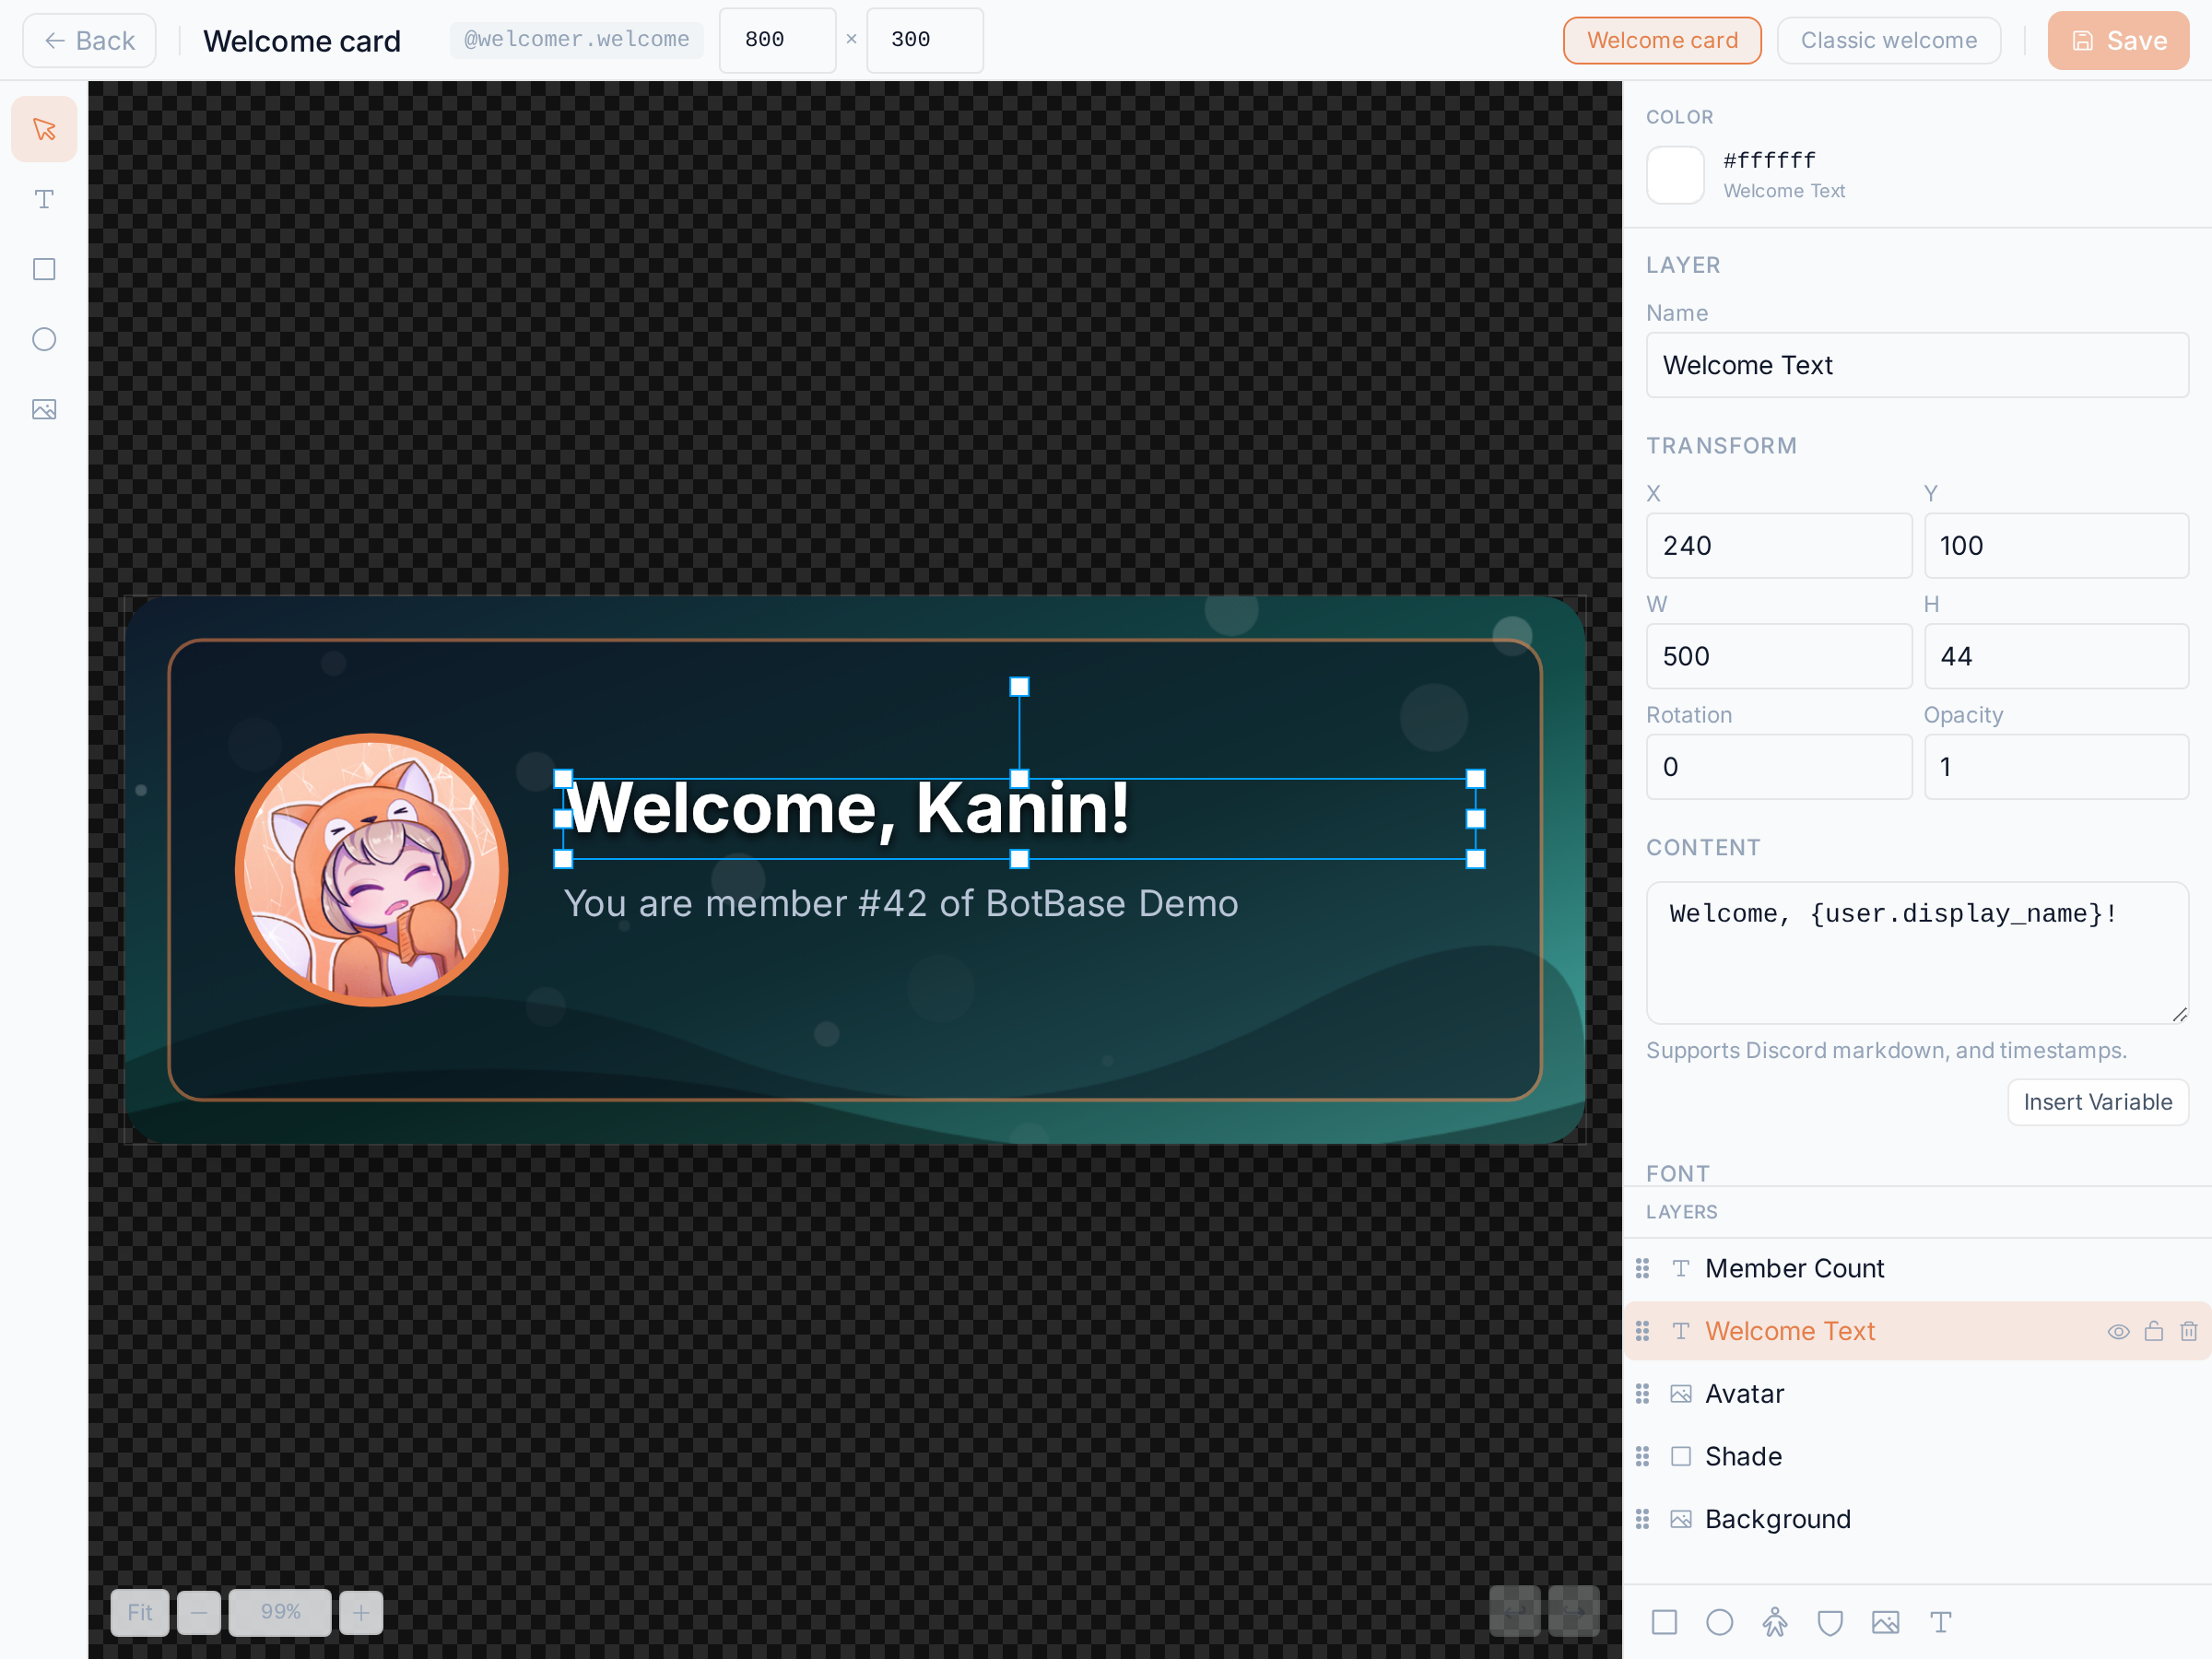2212x1659 pixels.
Task: Add a person avatar layer
Action: pyautogui.click(x=1775, y=1622)
